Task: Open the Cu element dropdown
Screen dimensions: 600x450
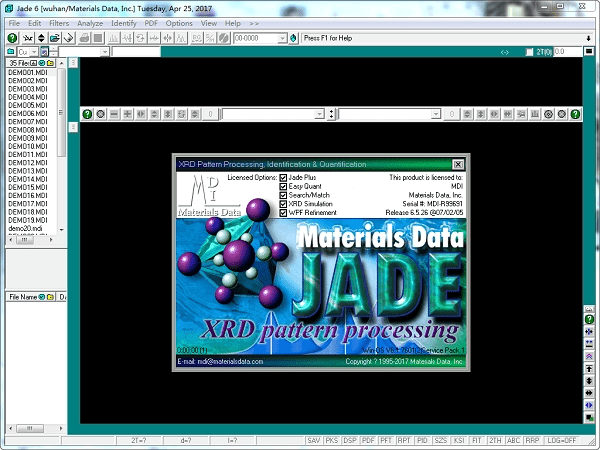Action: [x=33, y=51]
